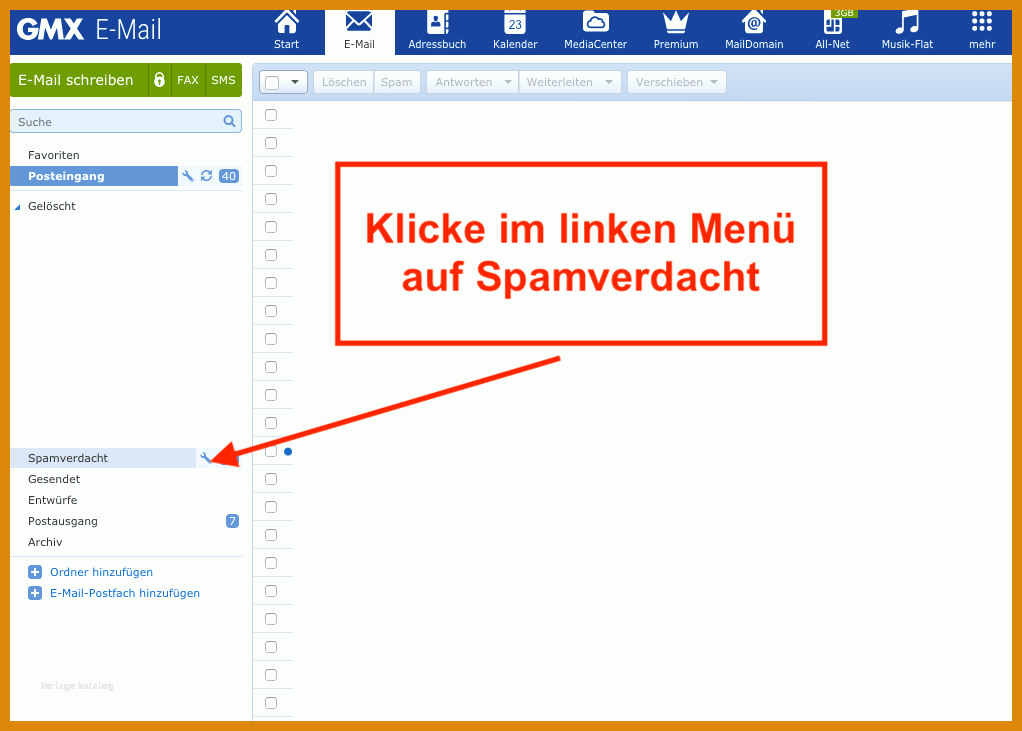Open Favoriten in the sidebar
This screenshot has width=1022, height=731.
[53, 155]
